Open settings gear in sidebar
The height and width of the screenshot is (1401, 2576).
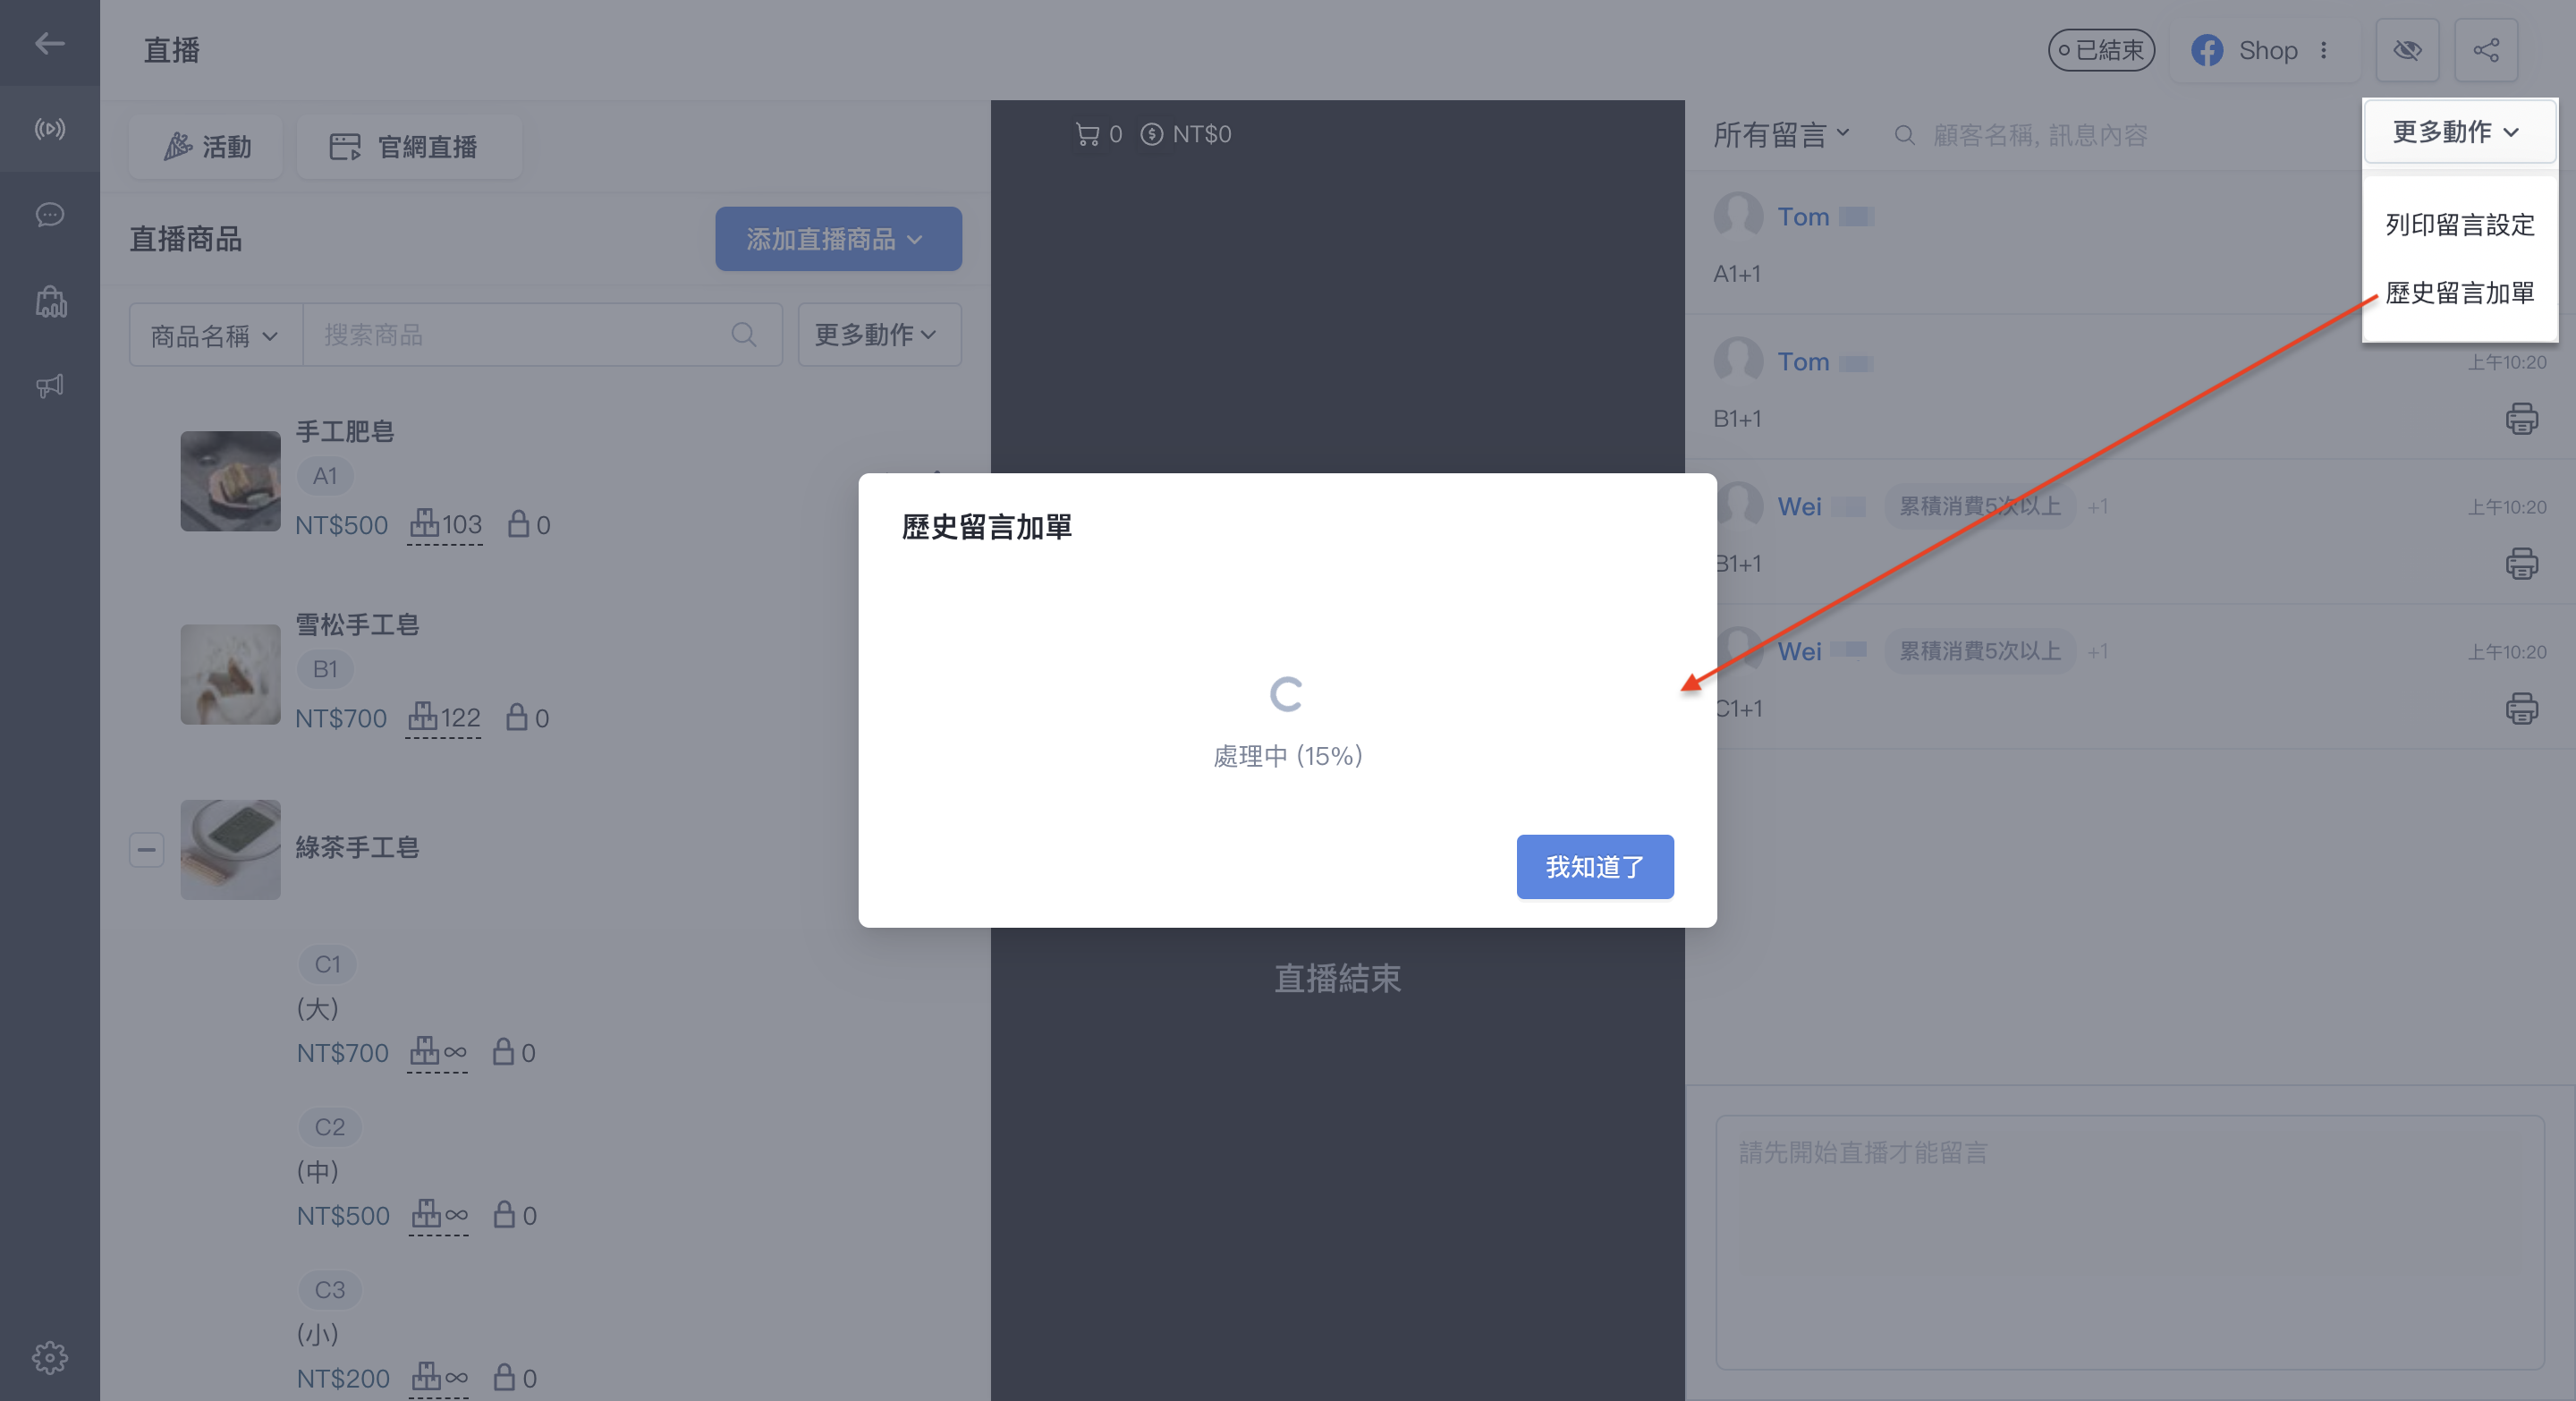coord(49,1357)
